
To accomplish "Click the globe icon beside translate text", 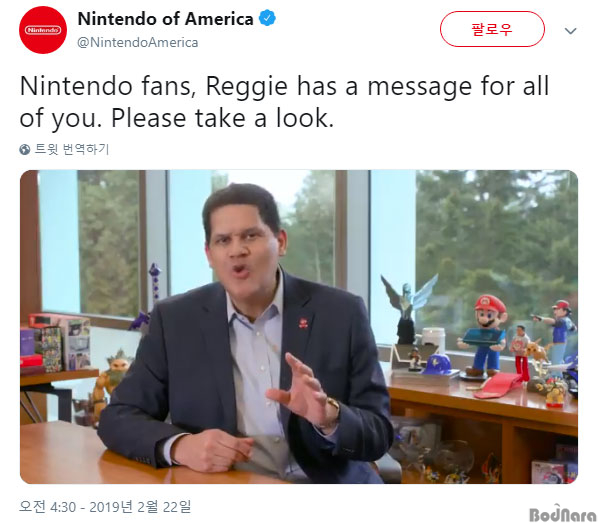I will tap(24, 149).
